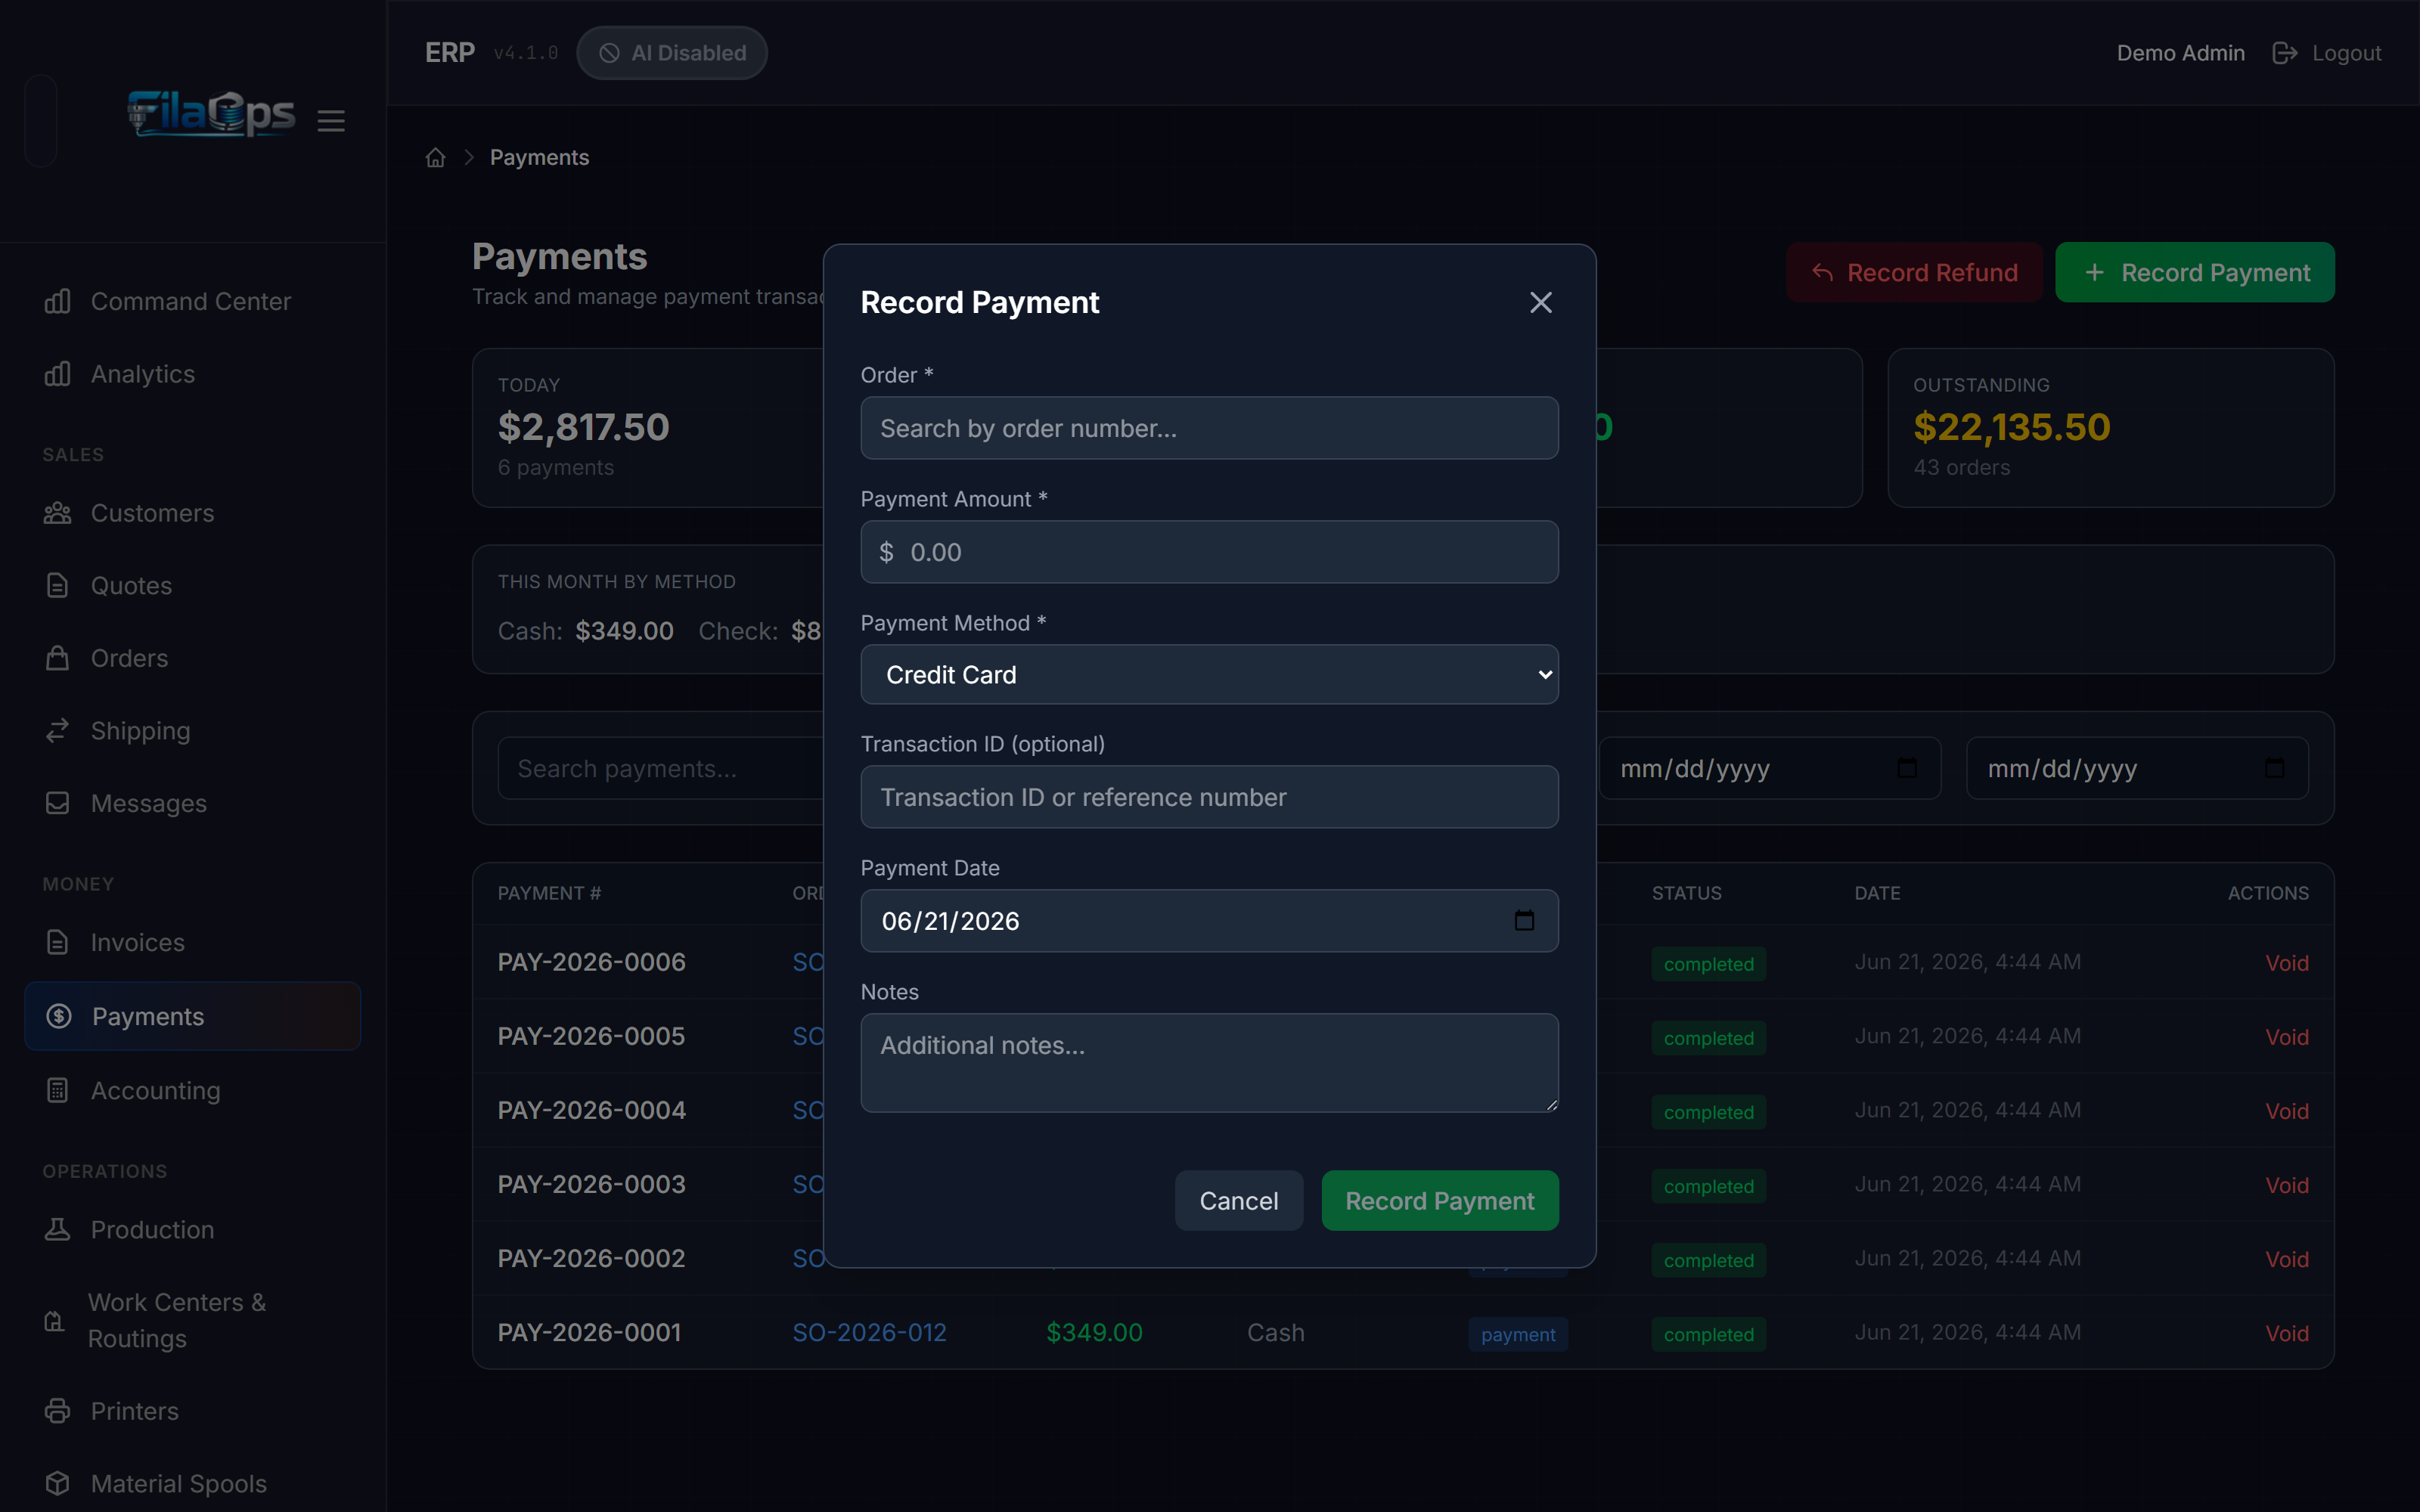Open calendar on first date filter
Screen dimensions: 2420x1512
point(1907,768)
